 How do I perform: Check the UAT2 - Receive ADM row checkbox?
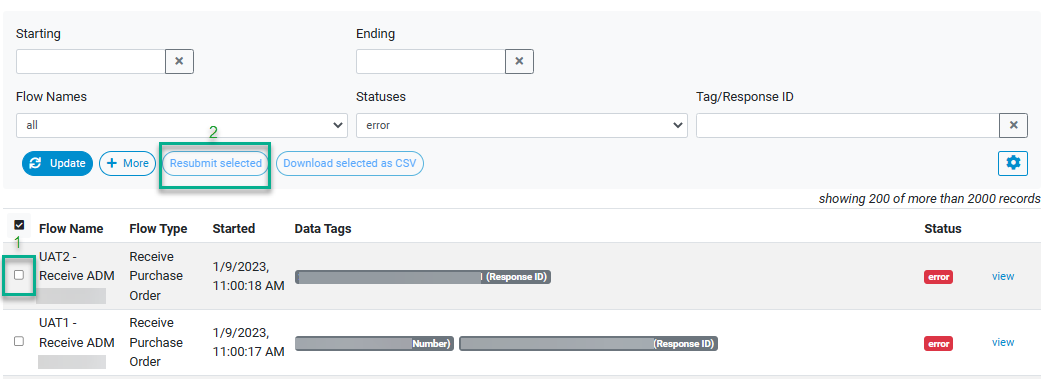point(19,274)
